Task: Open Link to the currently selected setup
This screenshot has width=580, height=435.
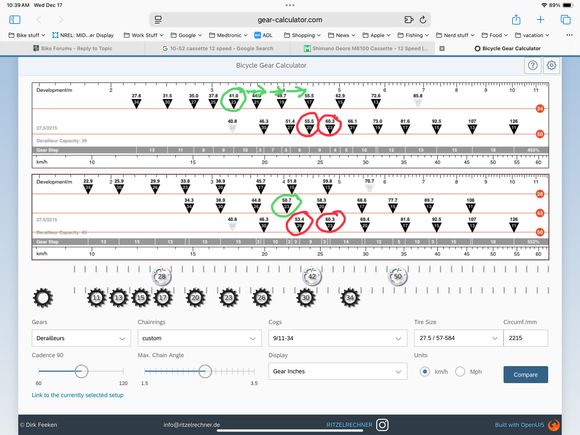Action: (x=78, y=395)
